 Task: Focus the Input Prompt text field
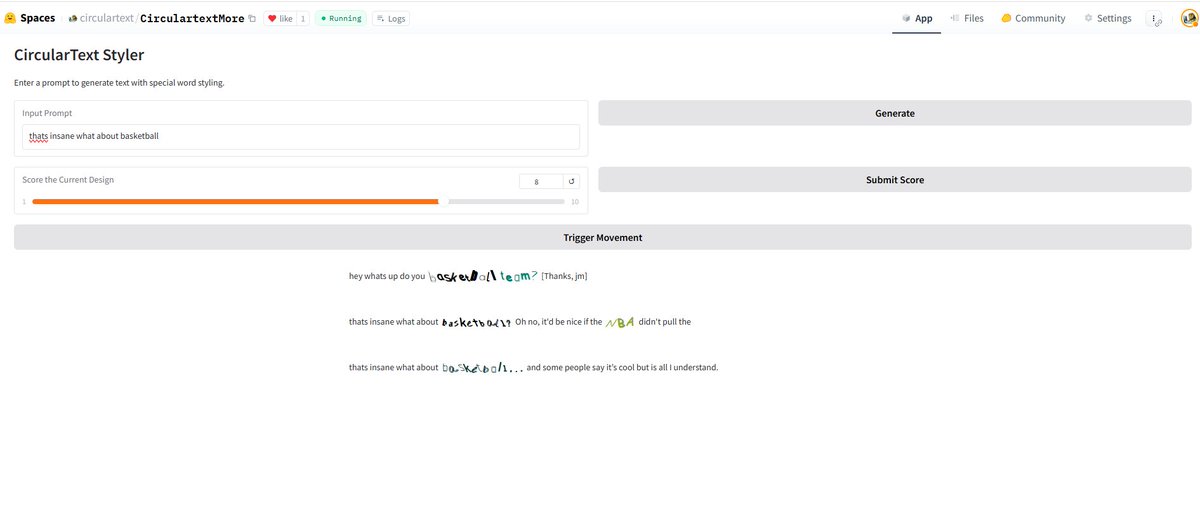click(301, 137)
